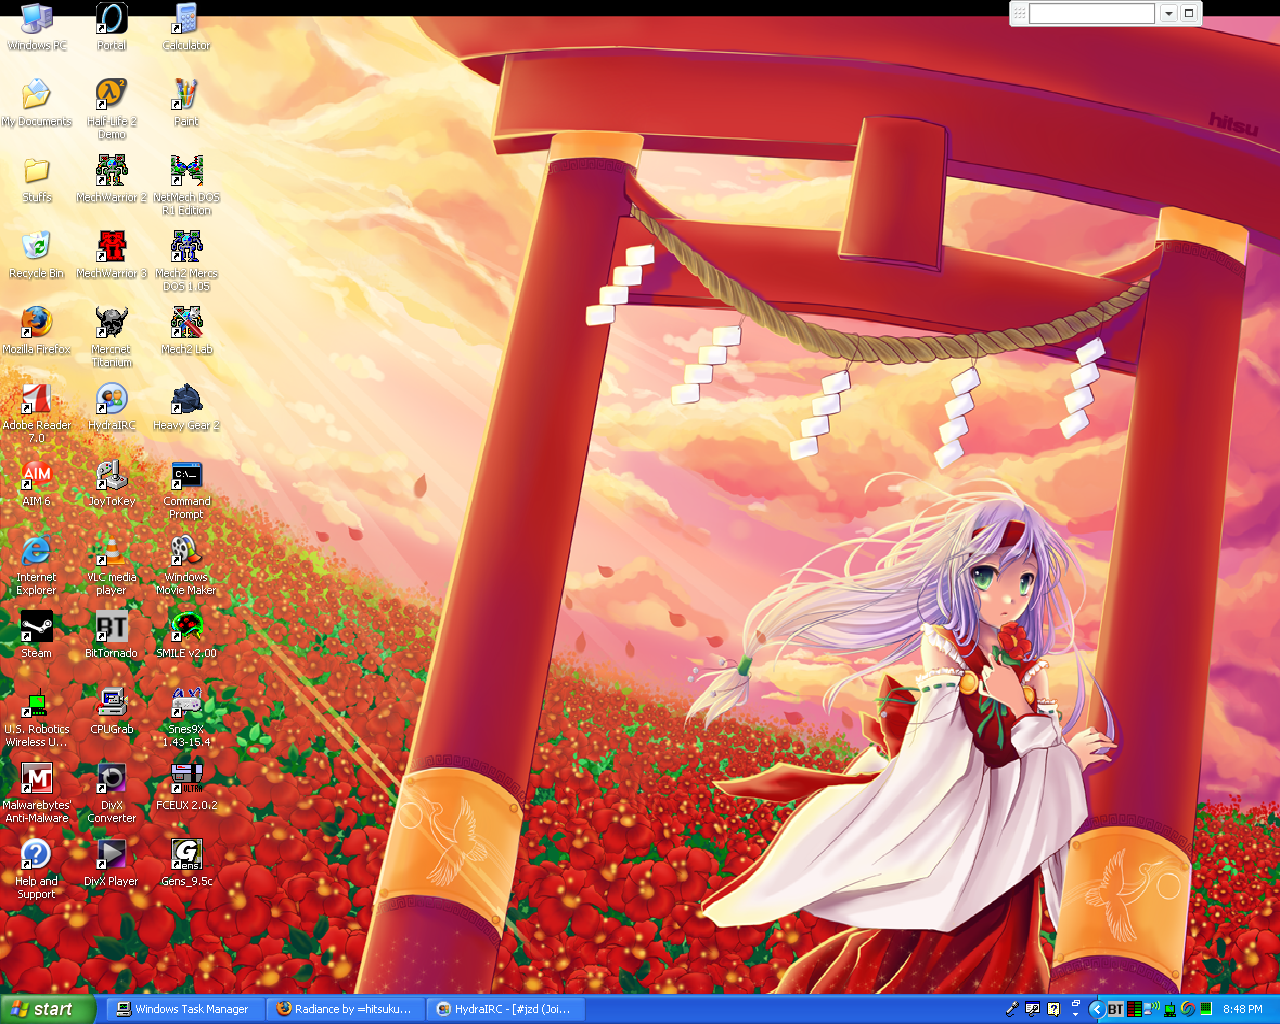Viewport: 1280px width, 1024px height.
Task: Open the Portal game shortcut
Action: (112, 27)
